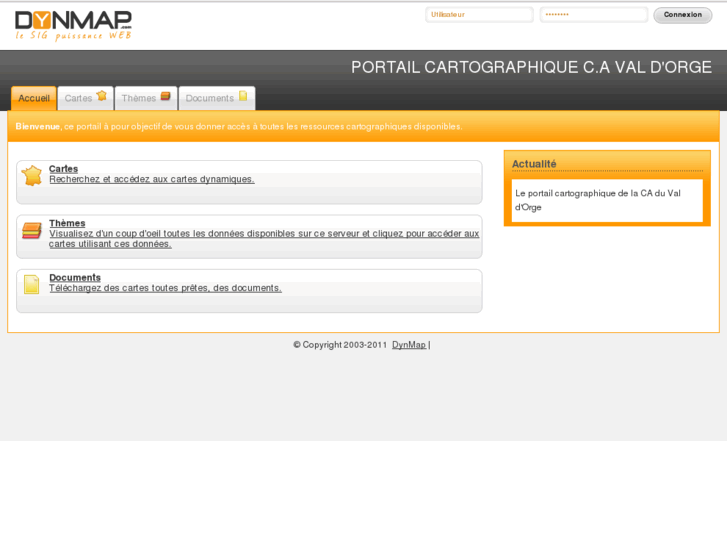Image resolution: width=727 pixels, height=545 pixels.
Task: Click the yellow document icon beside Documents
Action: [32, 284]
